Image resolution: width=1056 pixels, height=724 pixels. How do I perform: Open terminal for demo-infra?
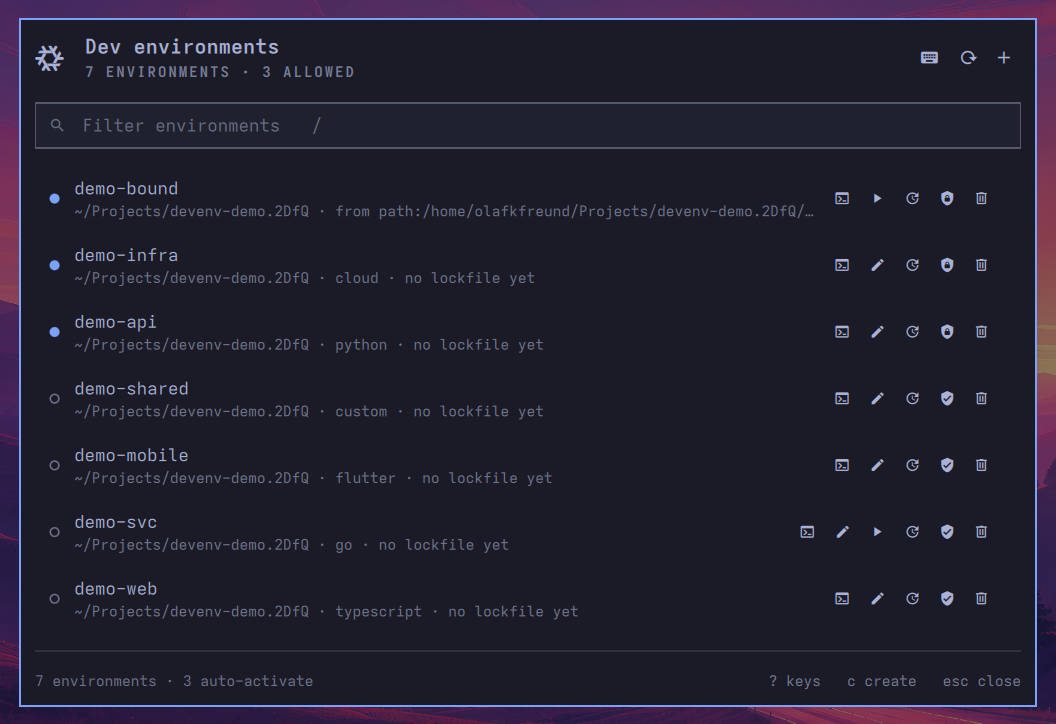tap(842, 265)
